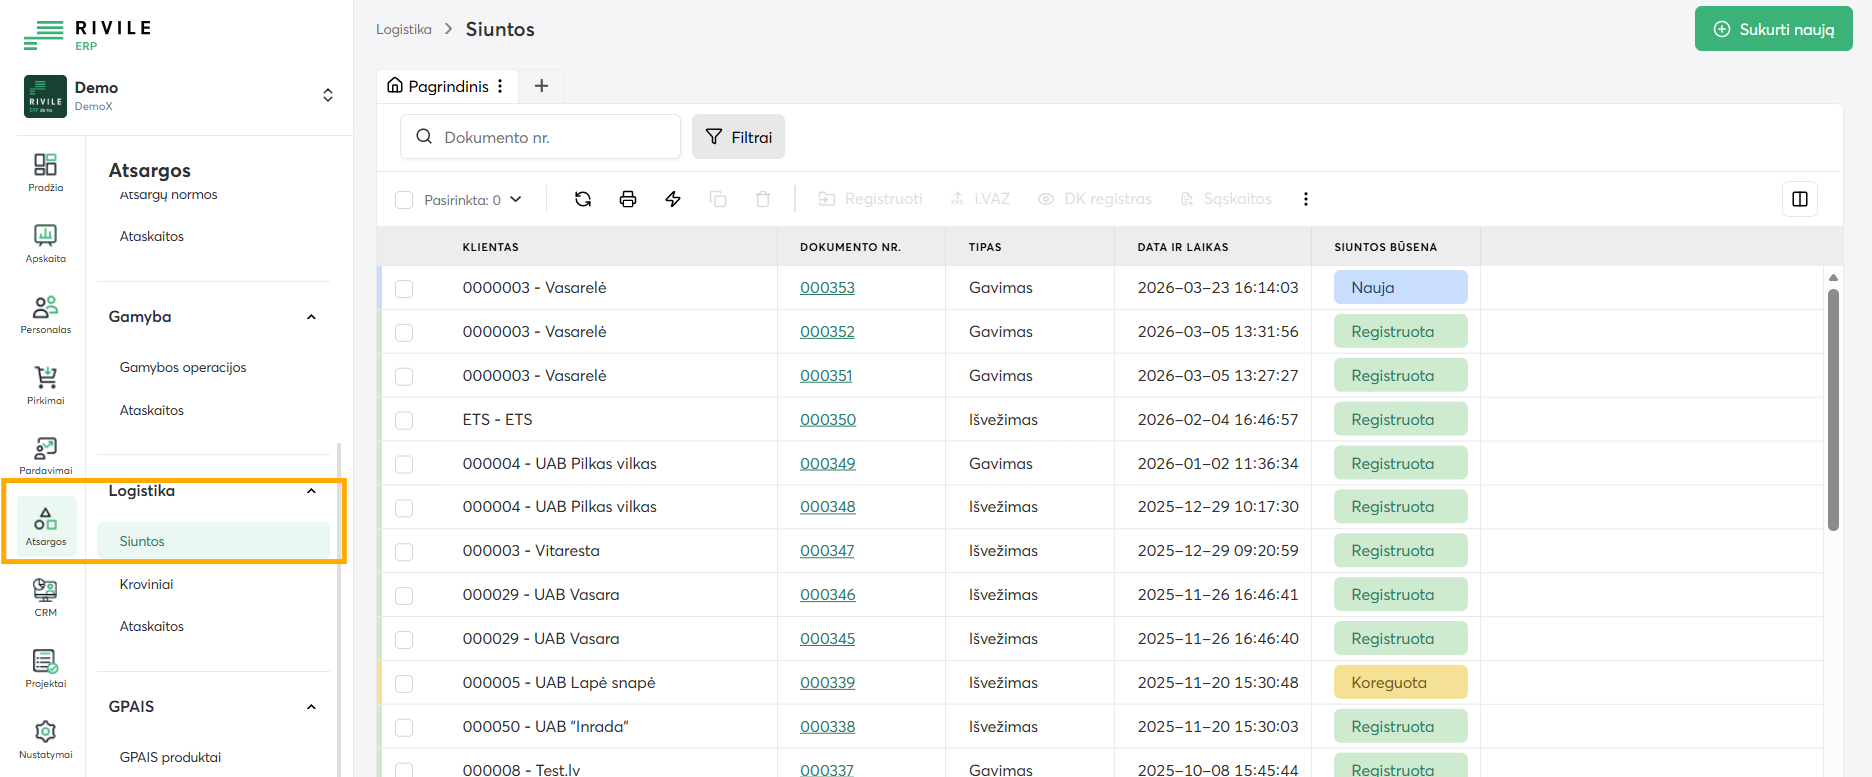Tick the checkbox for document 000353 row
Image resolution: width=1872 pixels, height=777 pixels.
click(404, 289)
